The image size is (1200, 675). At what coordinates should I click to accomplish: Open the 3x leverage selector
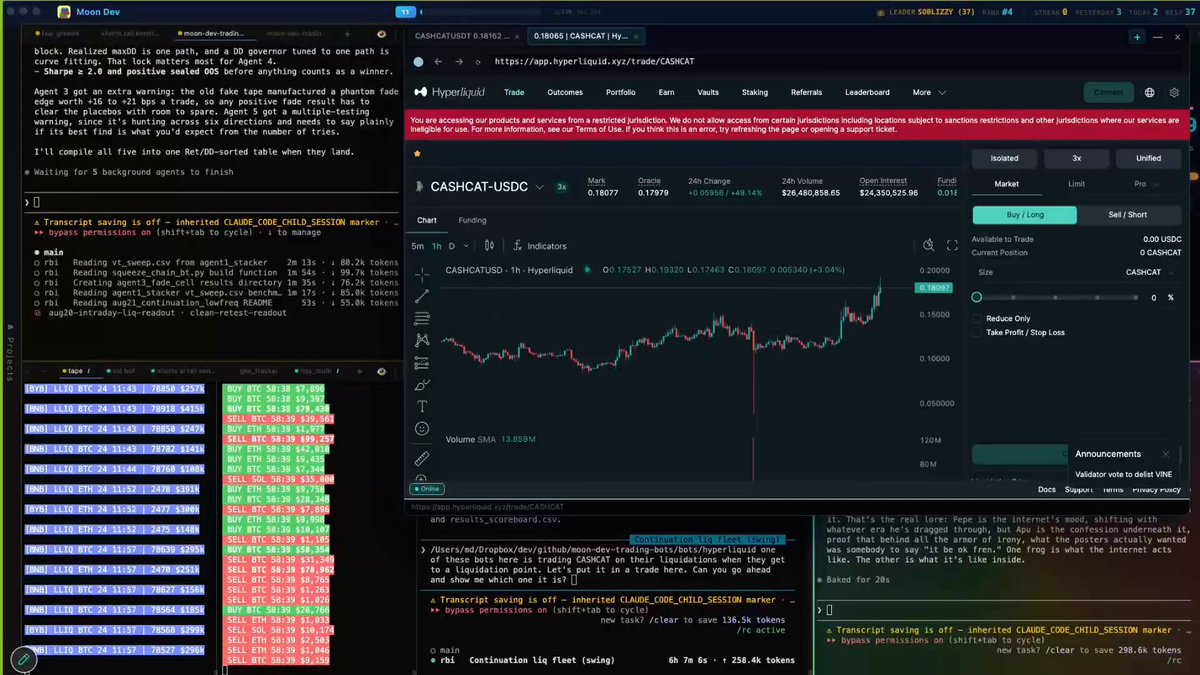[x=1076, y=158]
